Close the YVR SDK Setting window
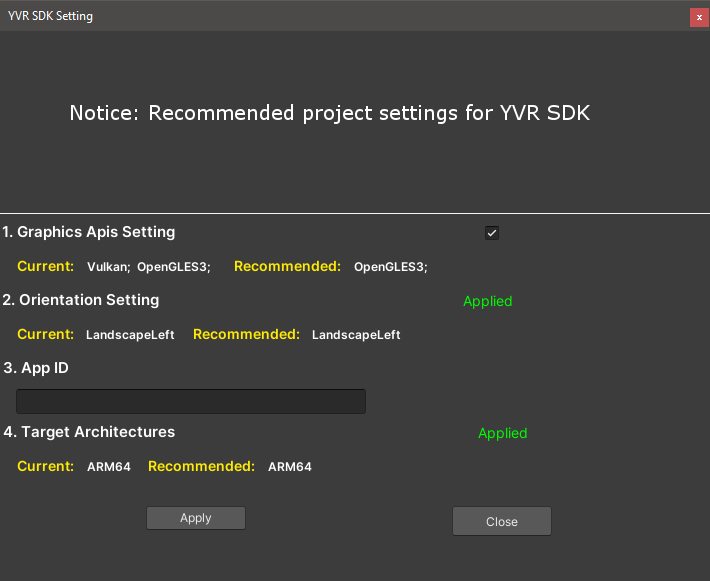 tap(699, 17)
